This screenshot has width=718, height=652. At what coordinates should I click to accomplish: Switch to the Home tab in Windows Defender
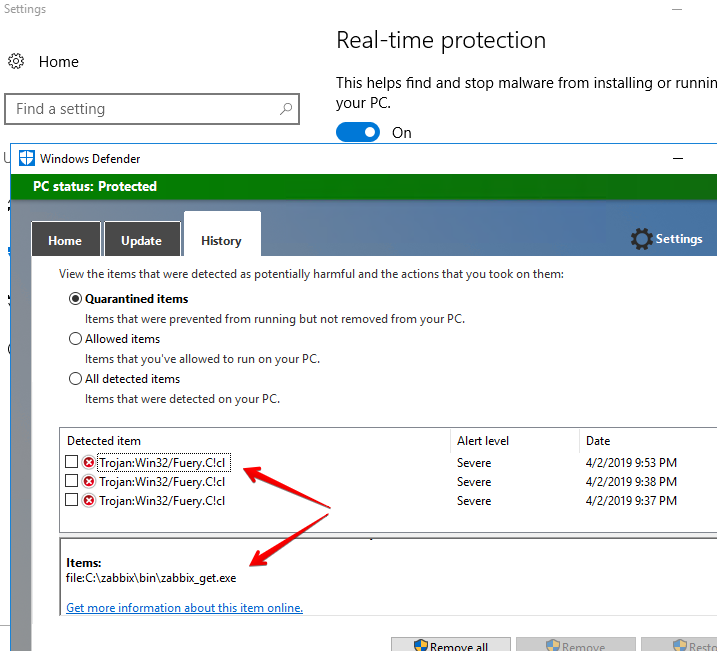click(65, 239)
